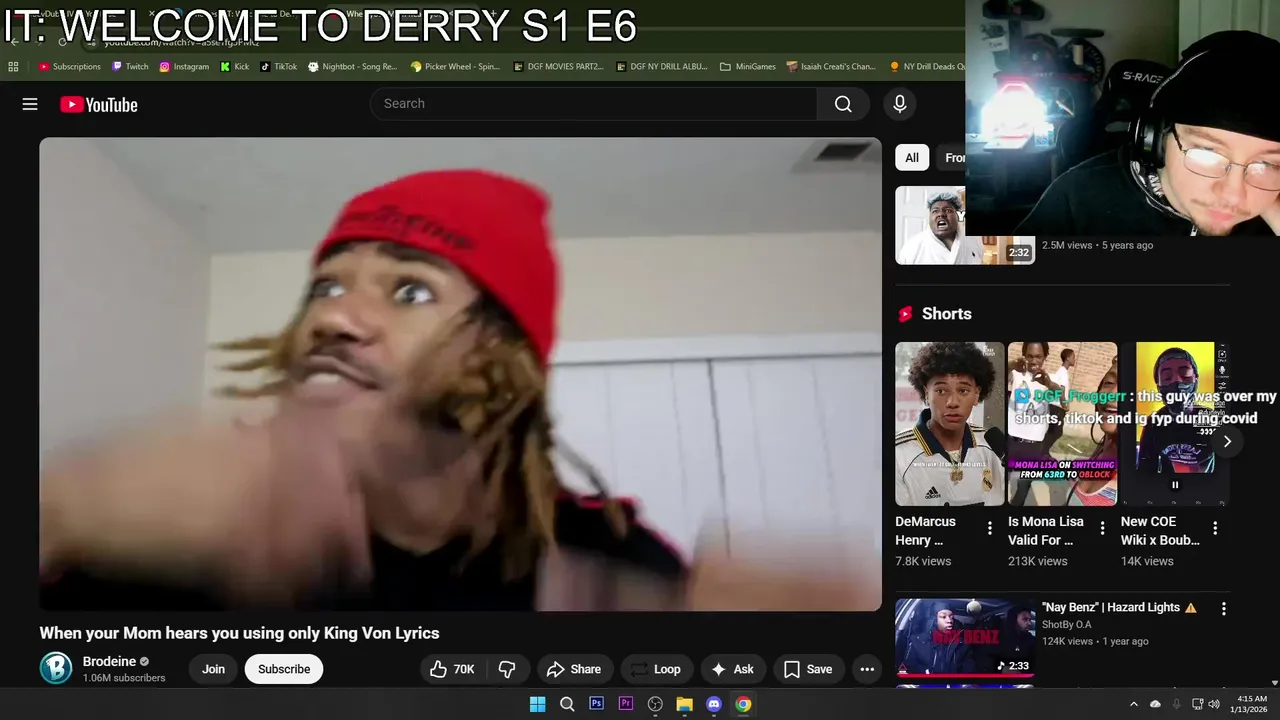Open the DGF MOVIES PART2 bookmark
This screenshot has width=1280, height=720.
[558, 67]
